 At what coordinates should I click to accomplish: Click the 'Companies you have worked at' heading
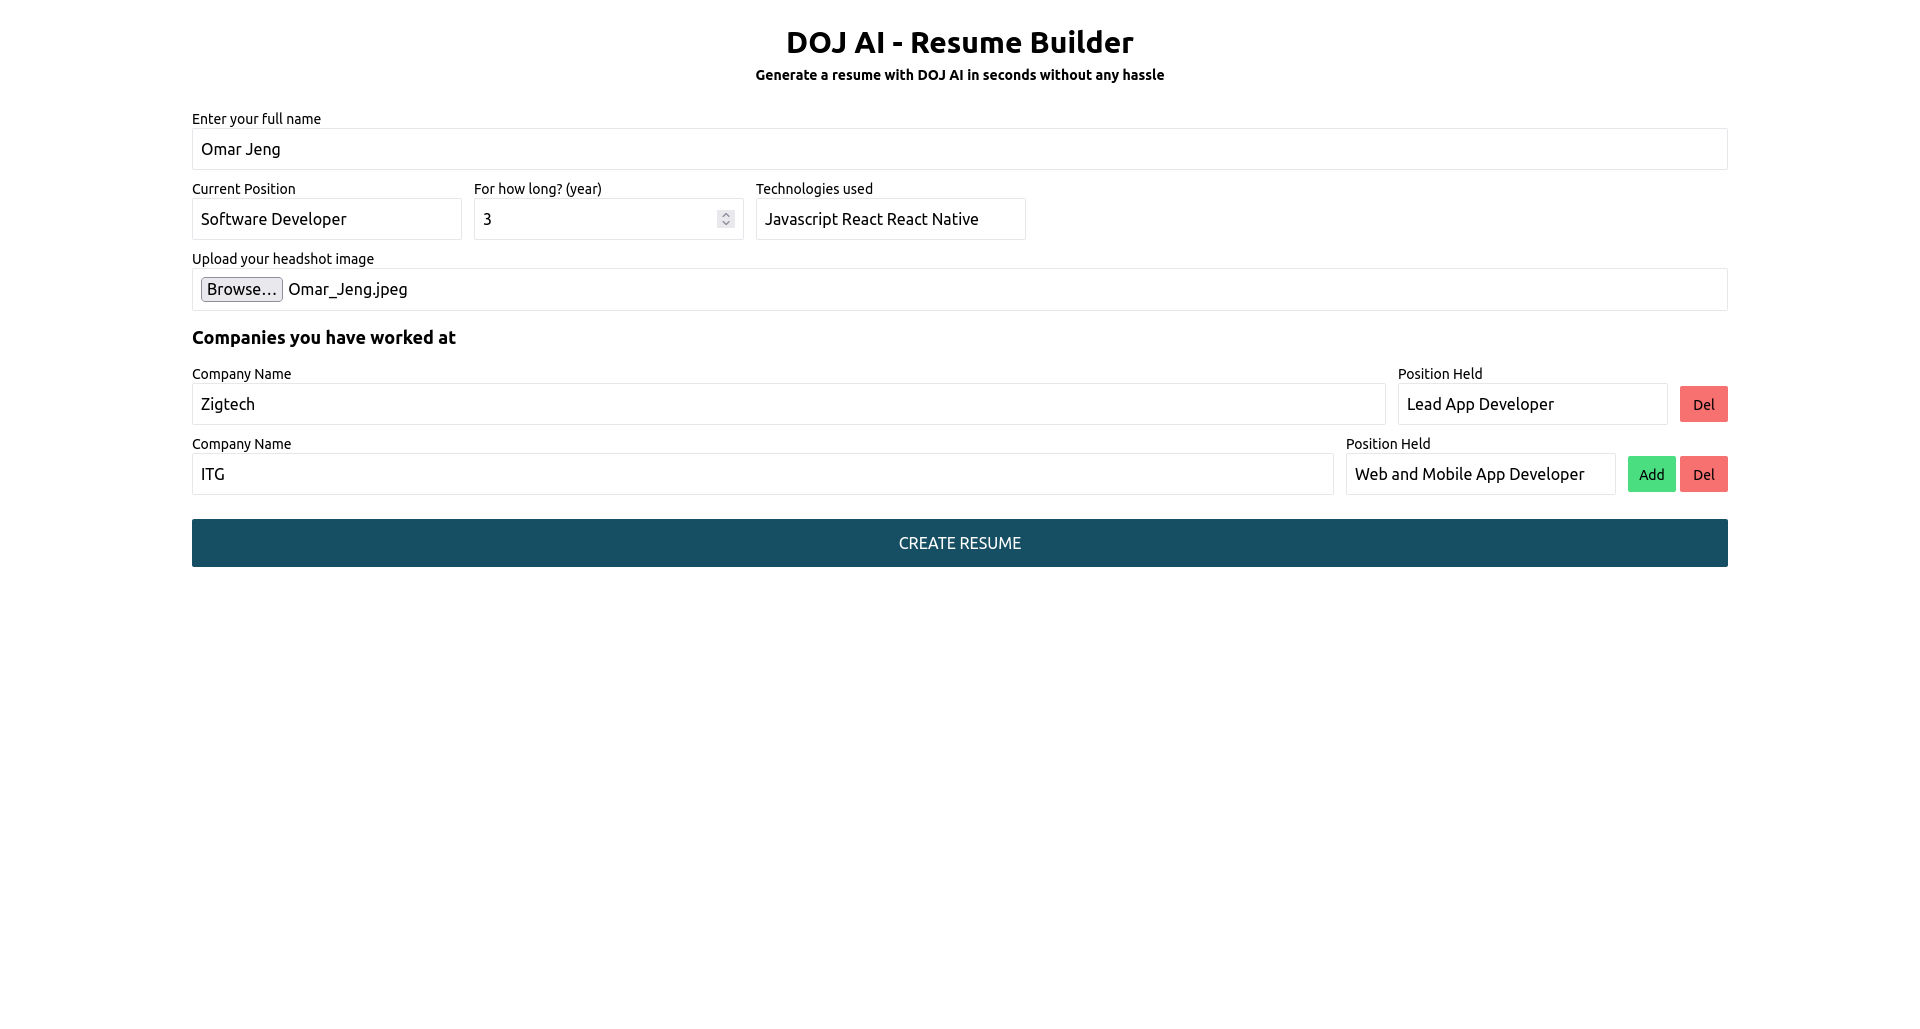323,338
